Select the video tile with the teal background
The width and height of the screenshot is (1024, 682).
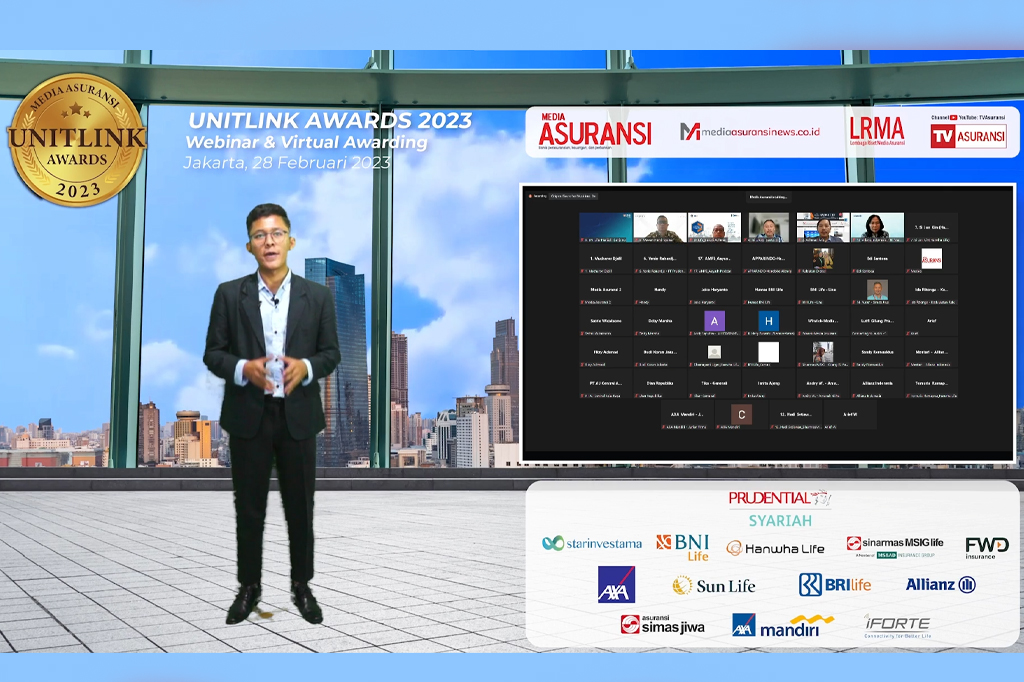[605, 227]
